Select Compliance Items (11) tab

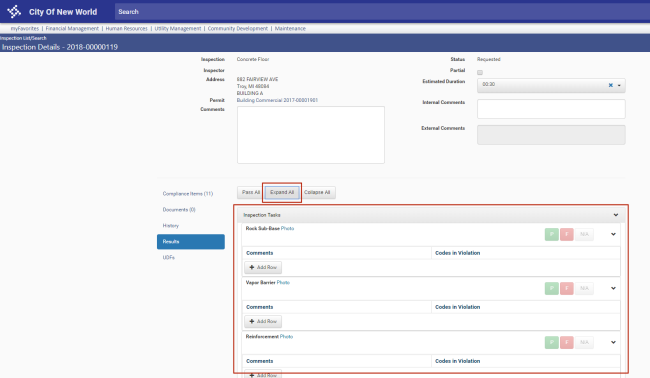click(x=188, y=194)
